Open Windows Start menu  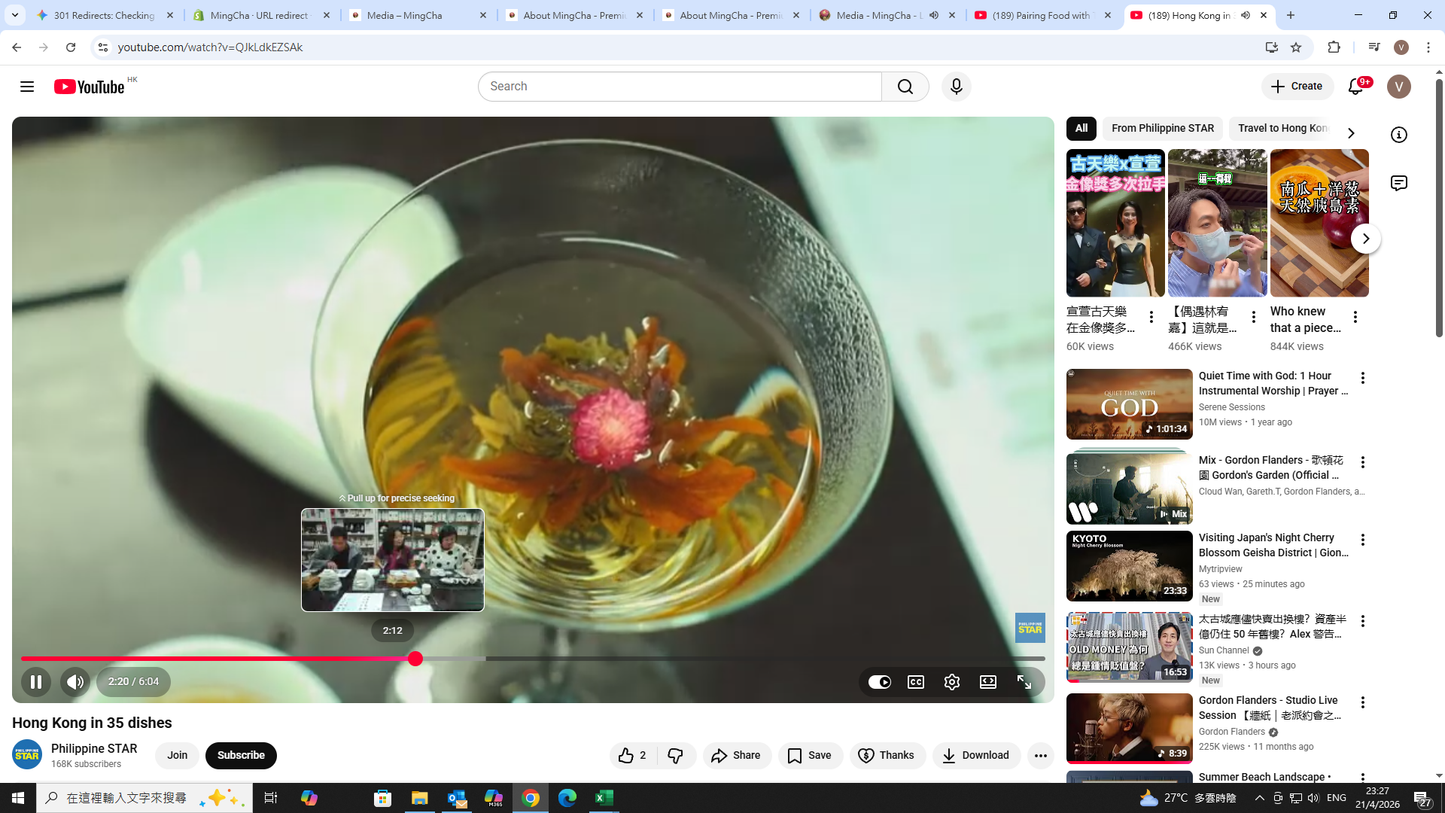point(17,798)
